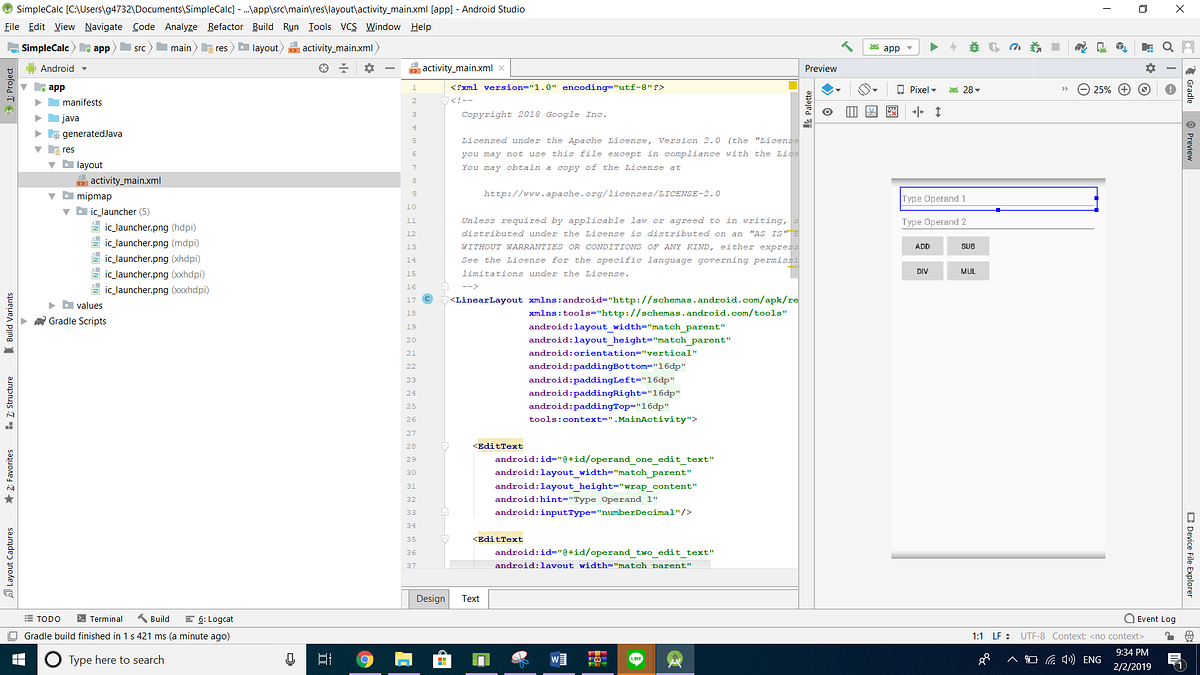Click the Make Project hammer icon

click(x=847, y=47)
